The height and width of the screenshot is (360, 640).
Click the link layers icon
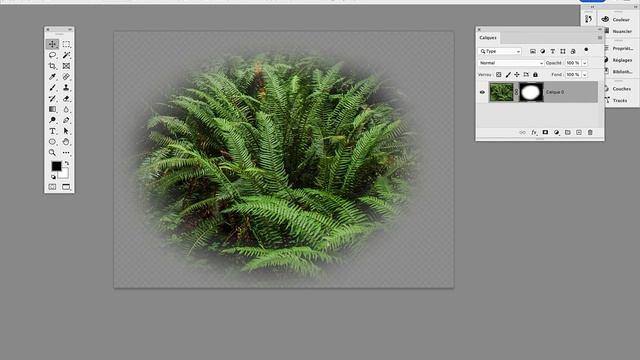tap(522, 132)
